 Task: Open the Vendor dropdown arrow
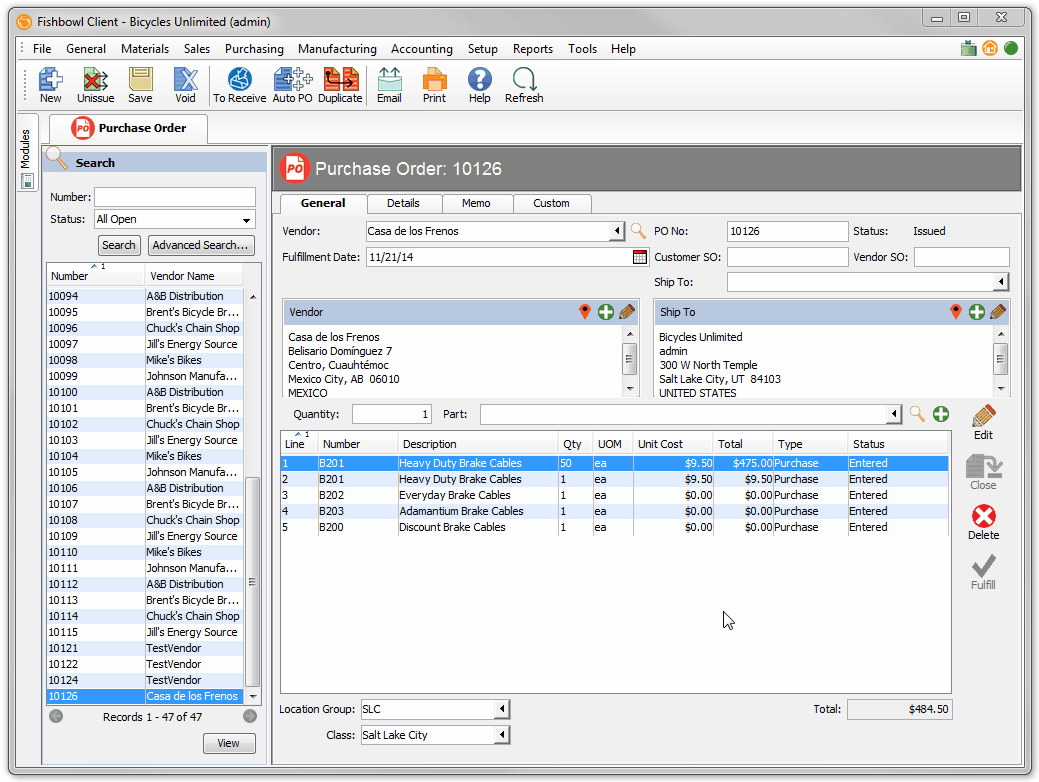tap(618, 231)
